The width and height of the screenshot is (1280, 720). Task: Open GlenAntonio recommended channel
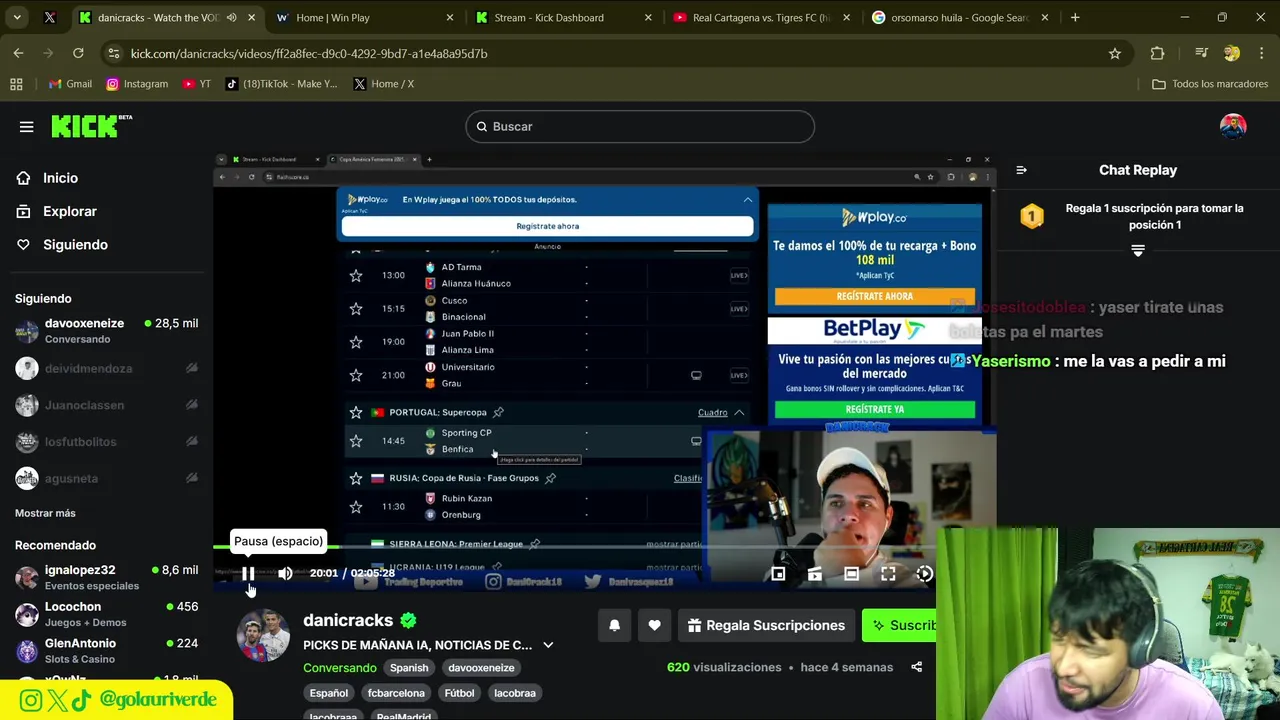tap(106, 651)
